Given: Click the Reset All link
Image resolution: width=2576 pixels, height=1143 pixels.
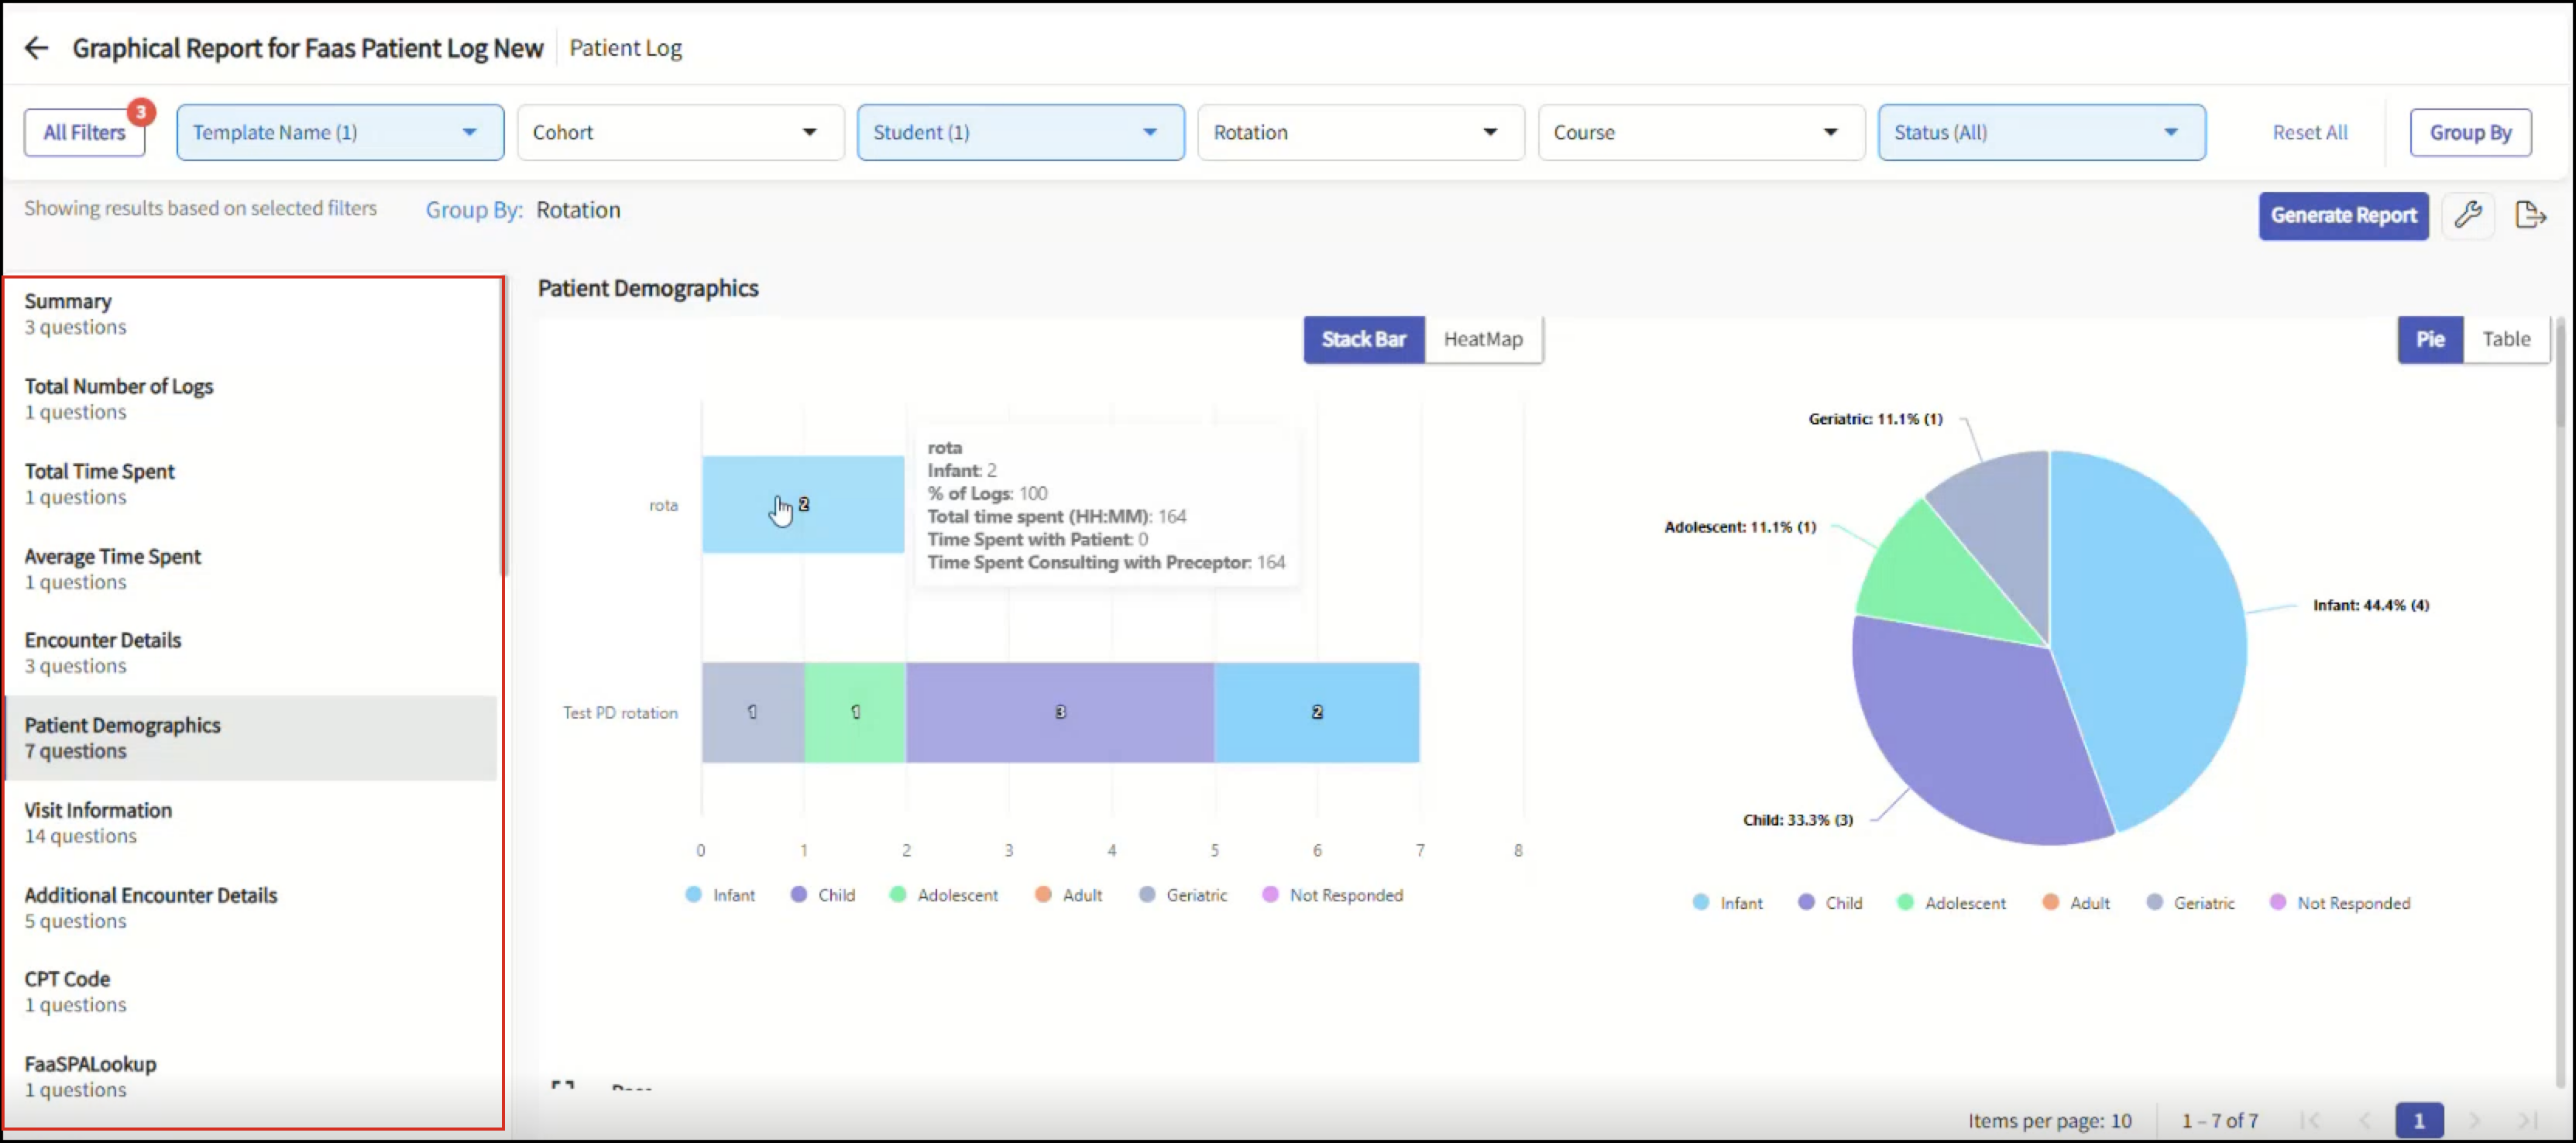Looking at the screenshot, I should pyautogui.click(x=2309, y=132).
